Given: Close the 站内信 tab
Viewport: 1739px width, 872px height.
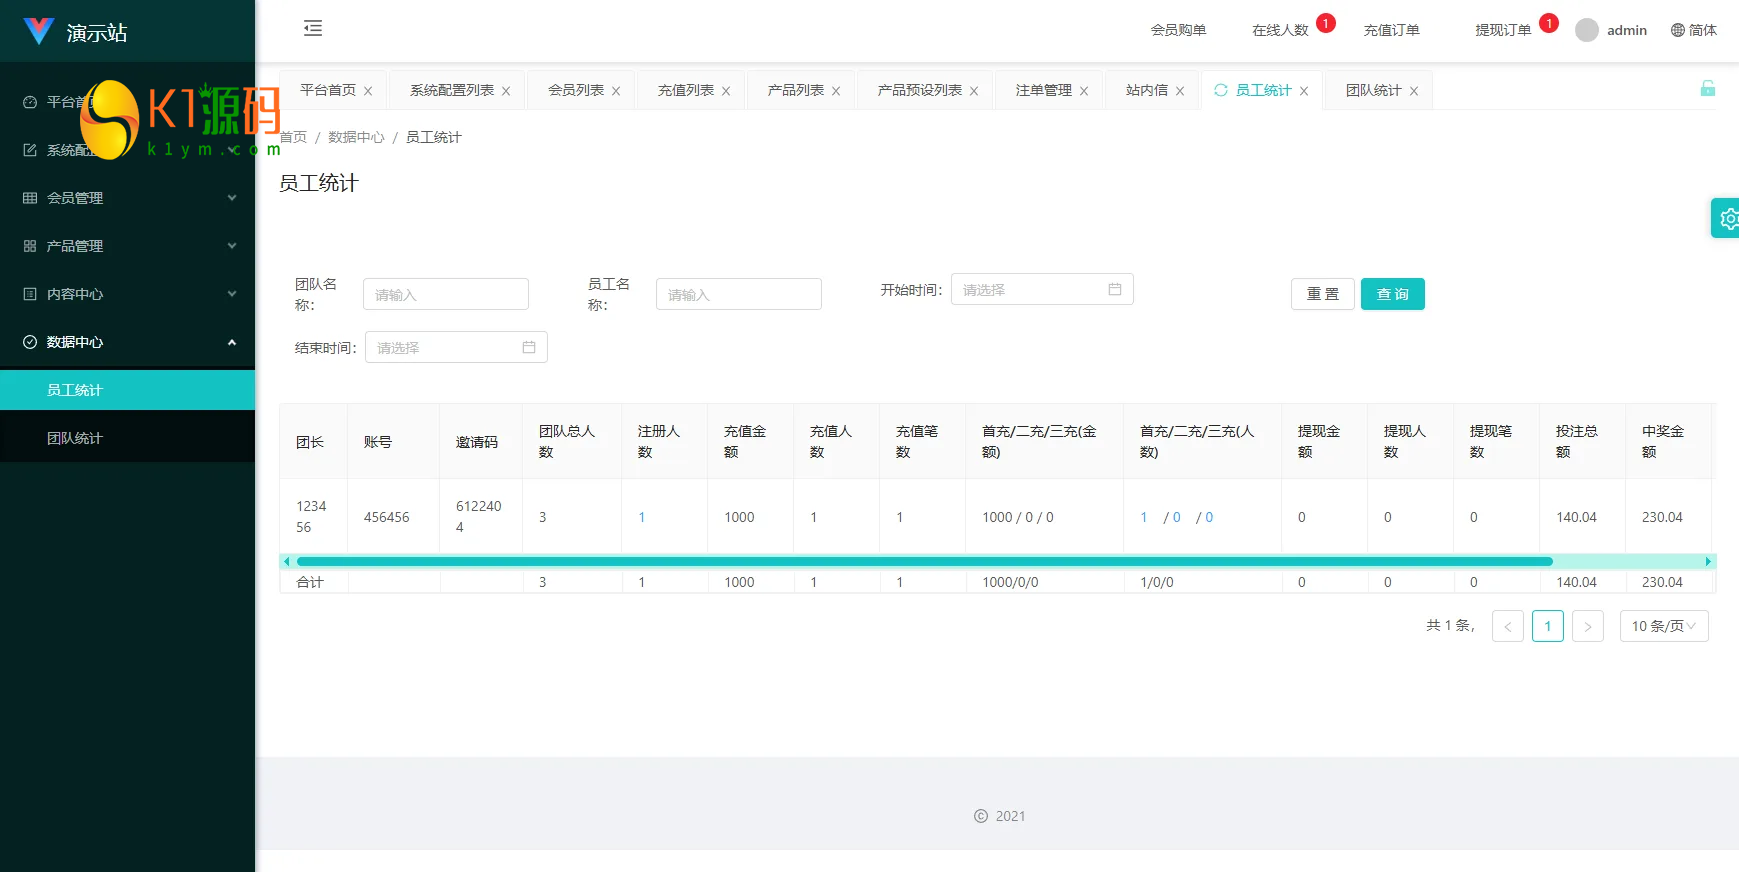Looking at the screenshot, I should [x=1180, y=91].
